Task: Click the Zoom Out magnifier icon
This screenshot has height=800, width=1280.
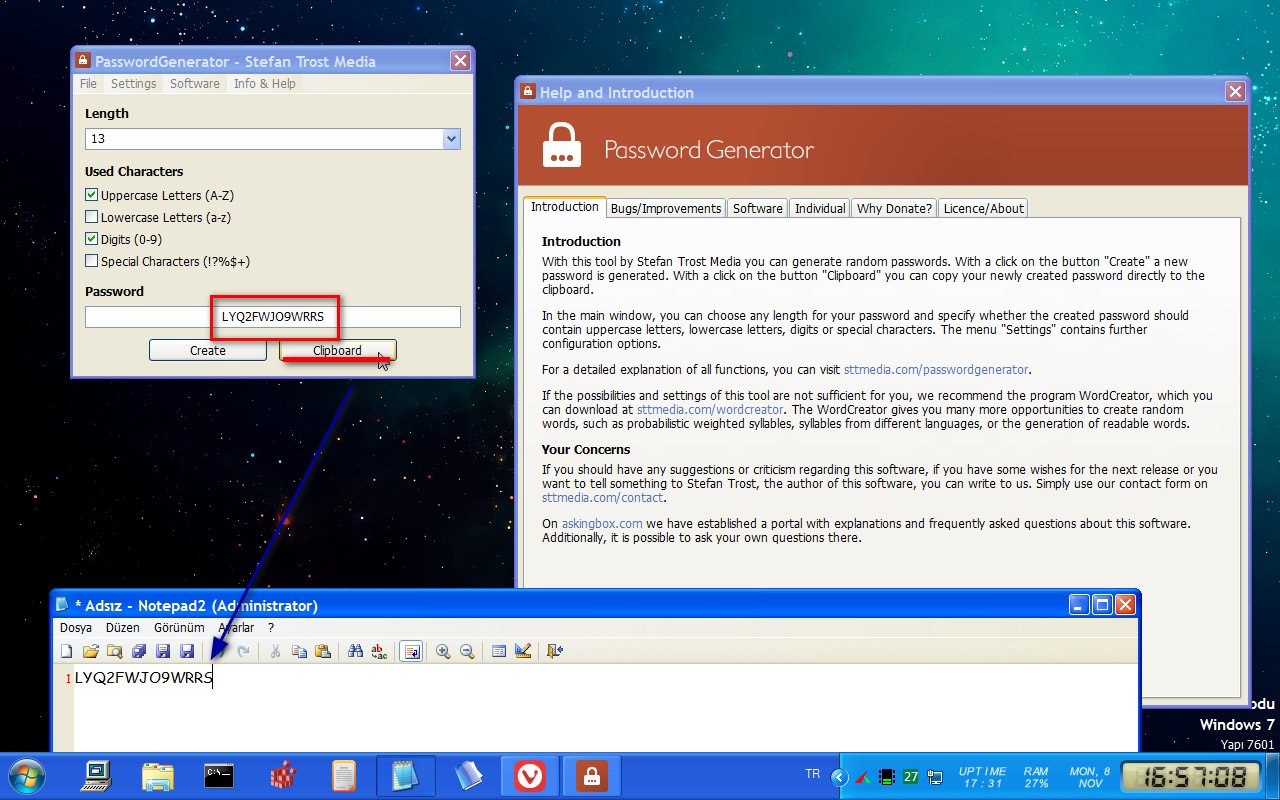Action: tap(467, 651)
